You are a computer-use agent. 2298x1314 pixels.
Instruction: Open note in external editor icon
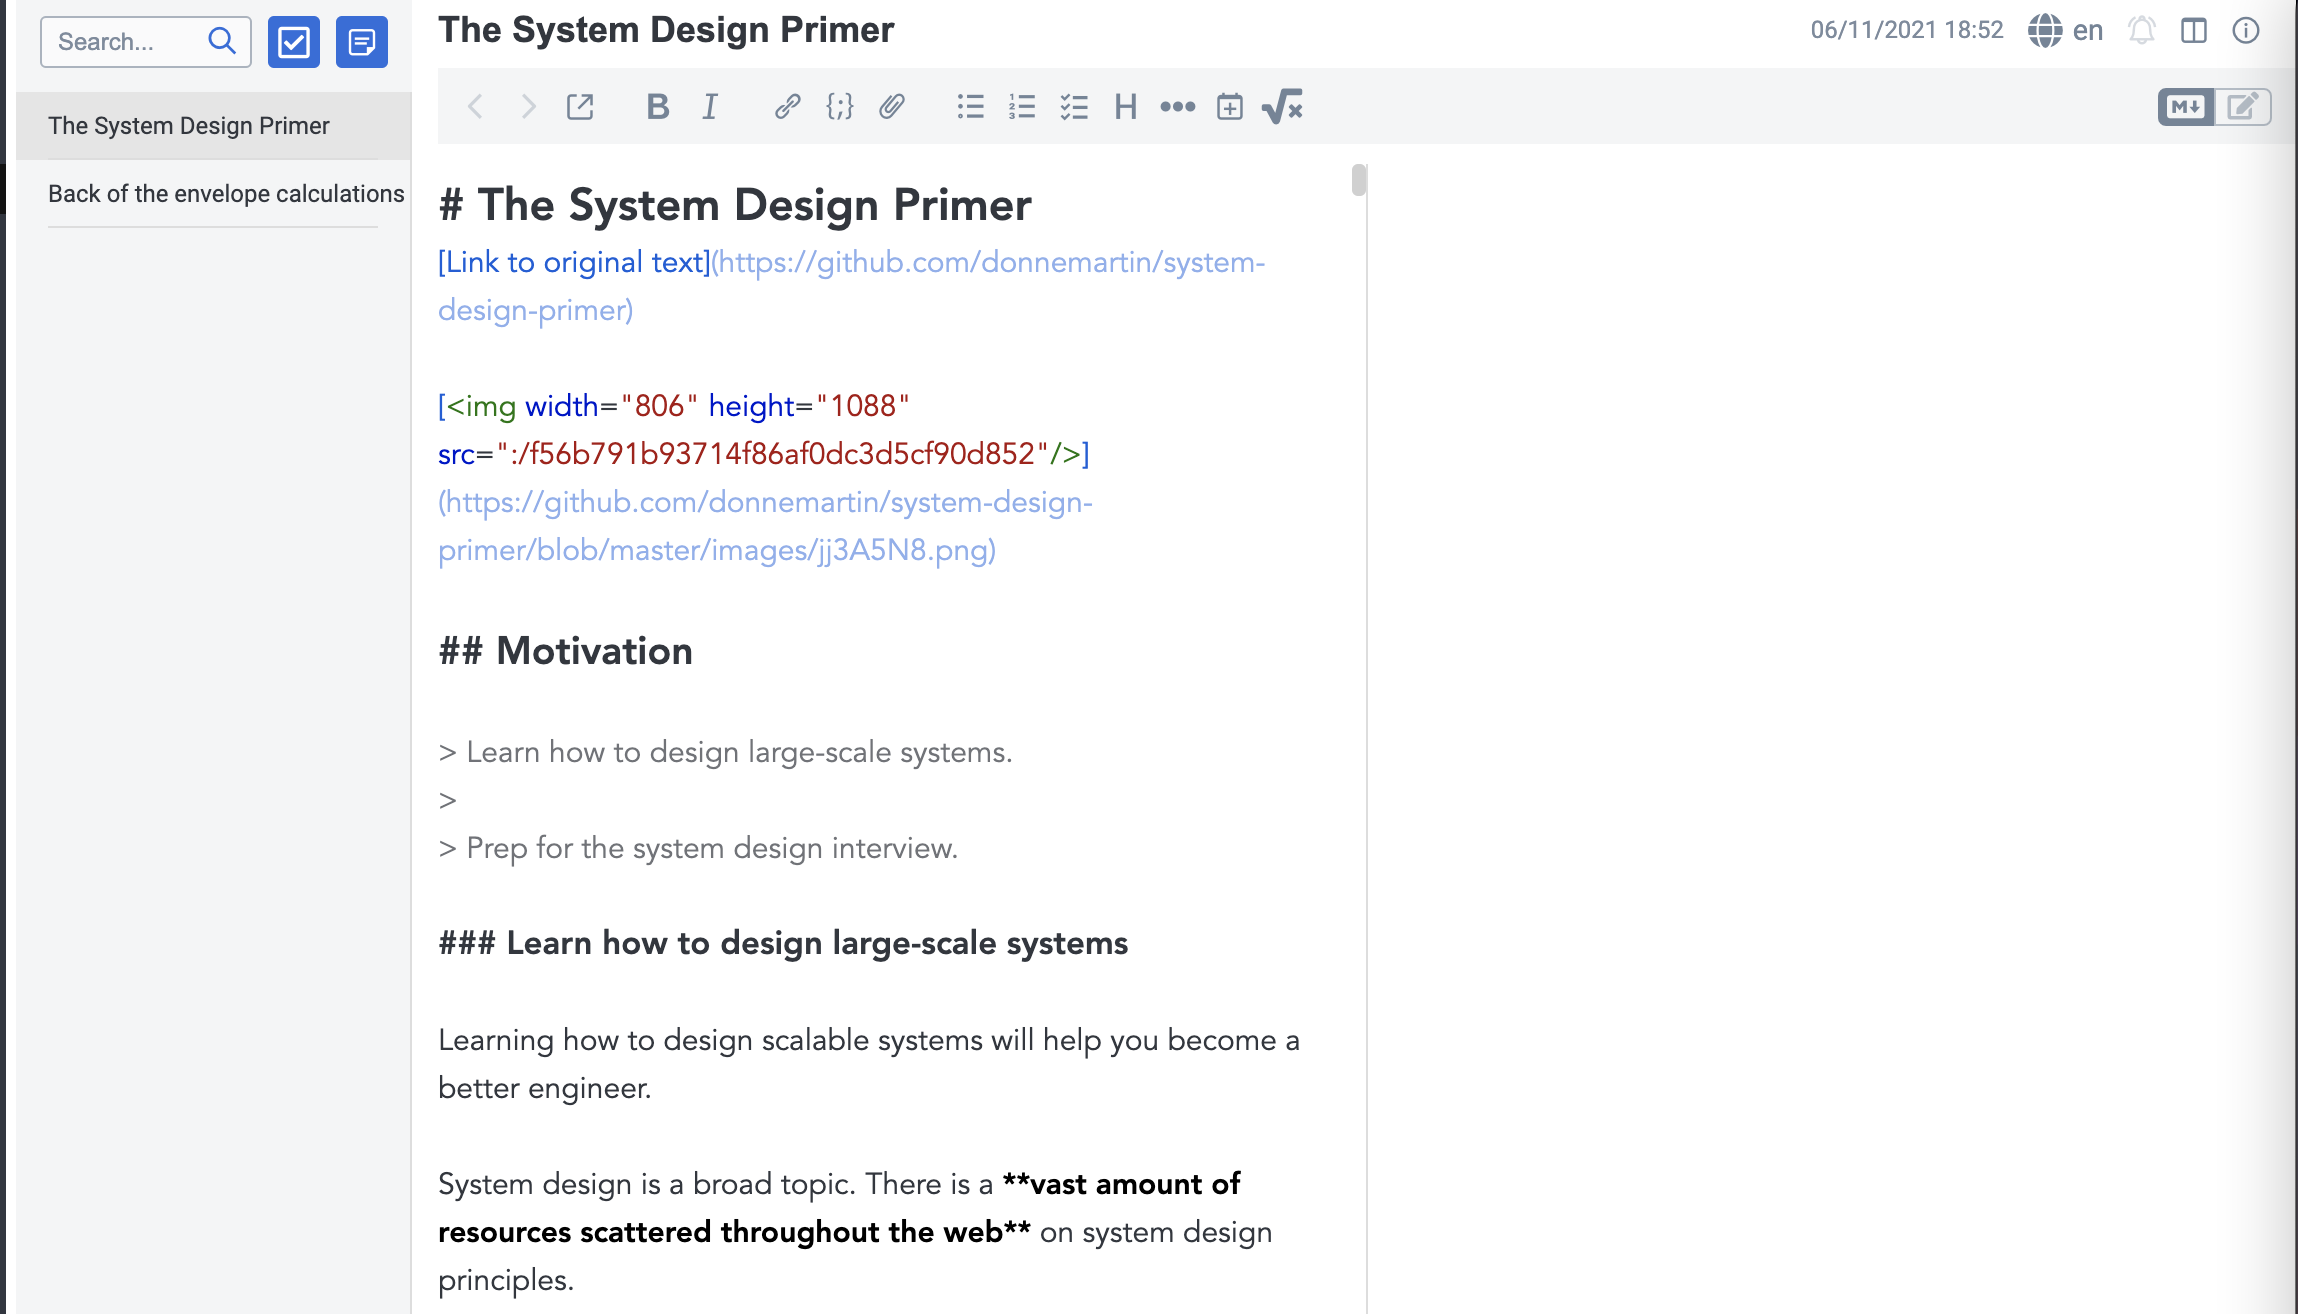580,107
